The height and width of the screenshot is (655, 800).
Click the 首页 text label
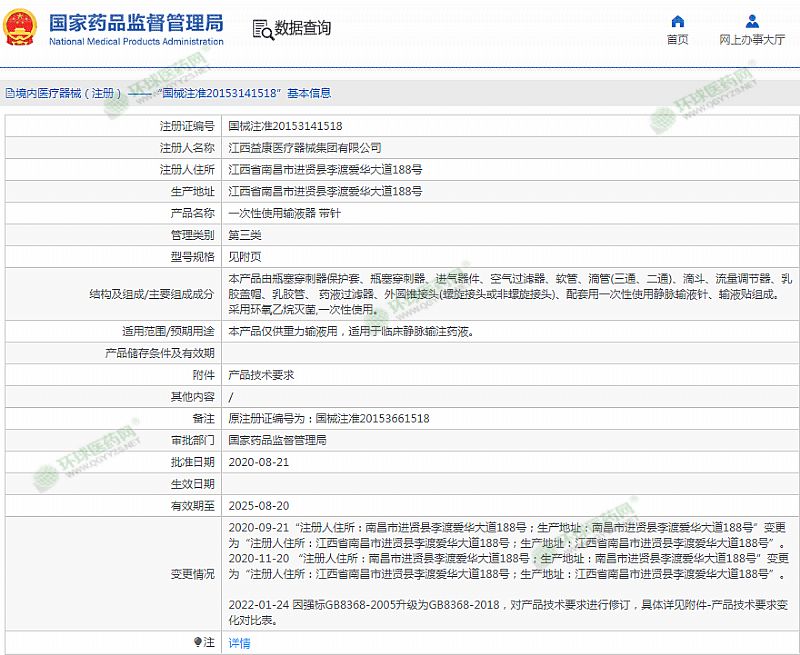(677, 40)
